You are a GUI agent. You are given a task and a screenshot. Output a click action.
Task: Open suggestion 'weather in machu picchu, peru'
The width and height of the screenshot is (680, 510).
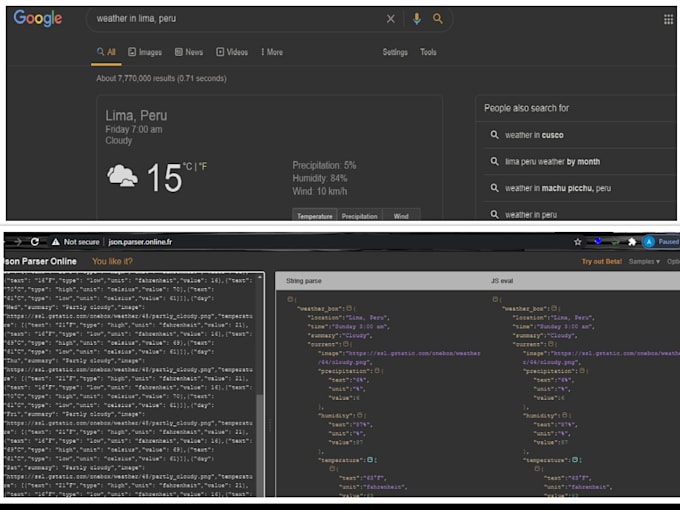pyautogui.click(x=558, y=188)
